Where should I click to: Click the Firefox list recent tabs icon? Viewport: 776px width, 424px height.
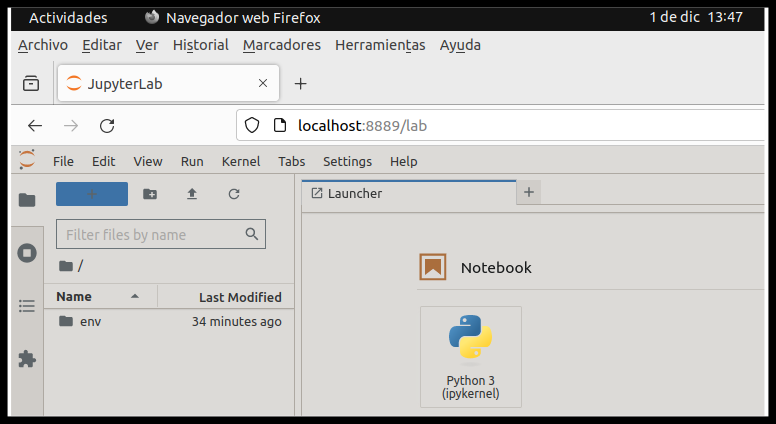pyautogui.click(x=31, y=83)
